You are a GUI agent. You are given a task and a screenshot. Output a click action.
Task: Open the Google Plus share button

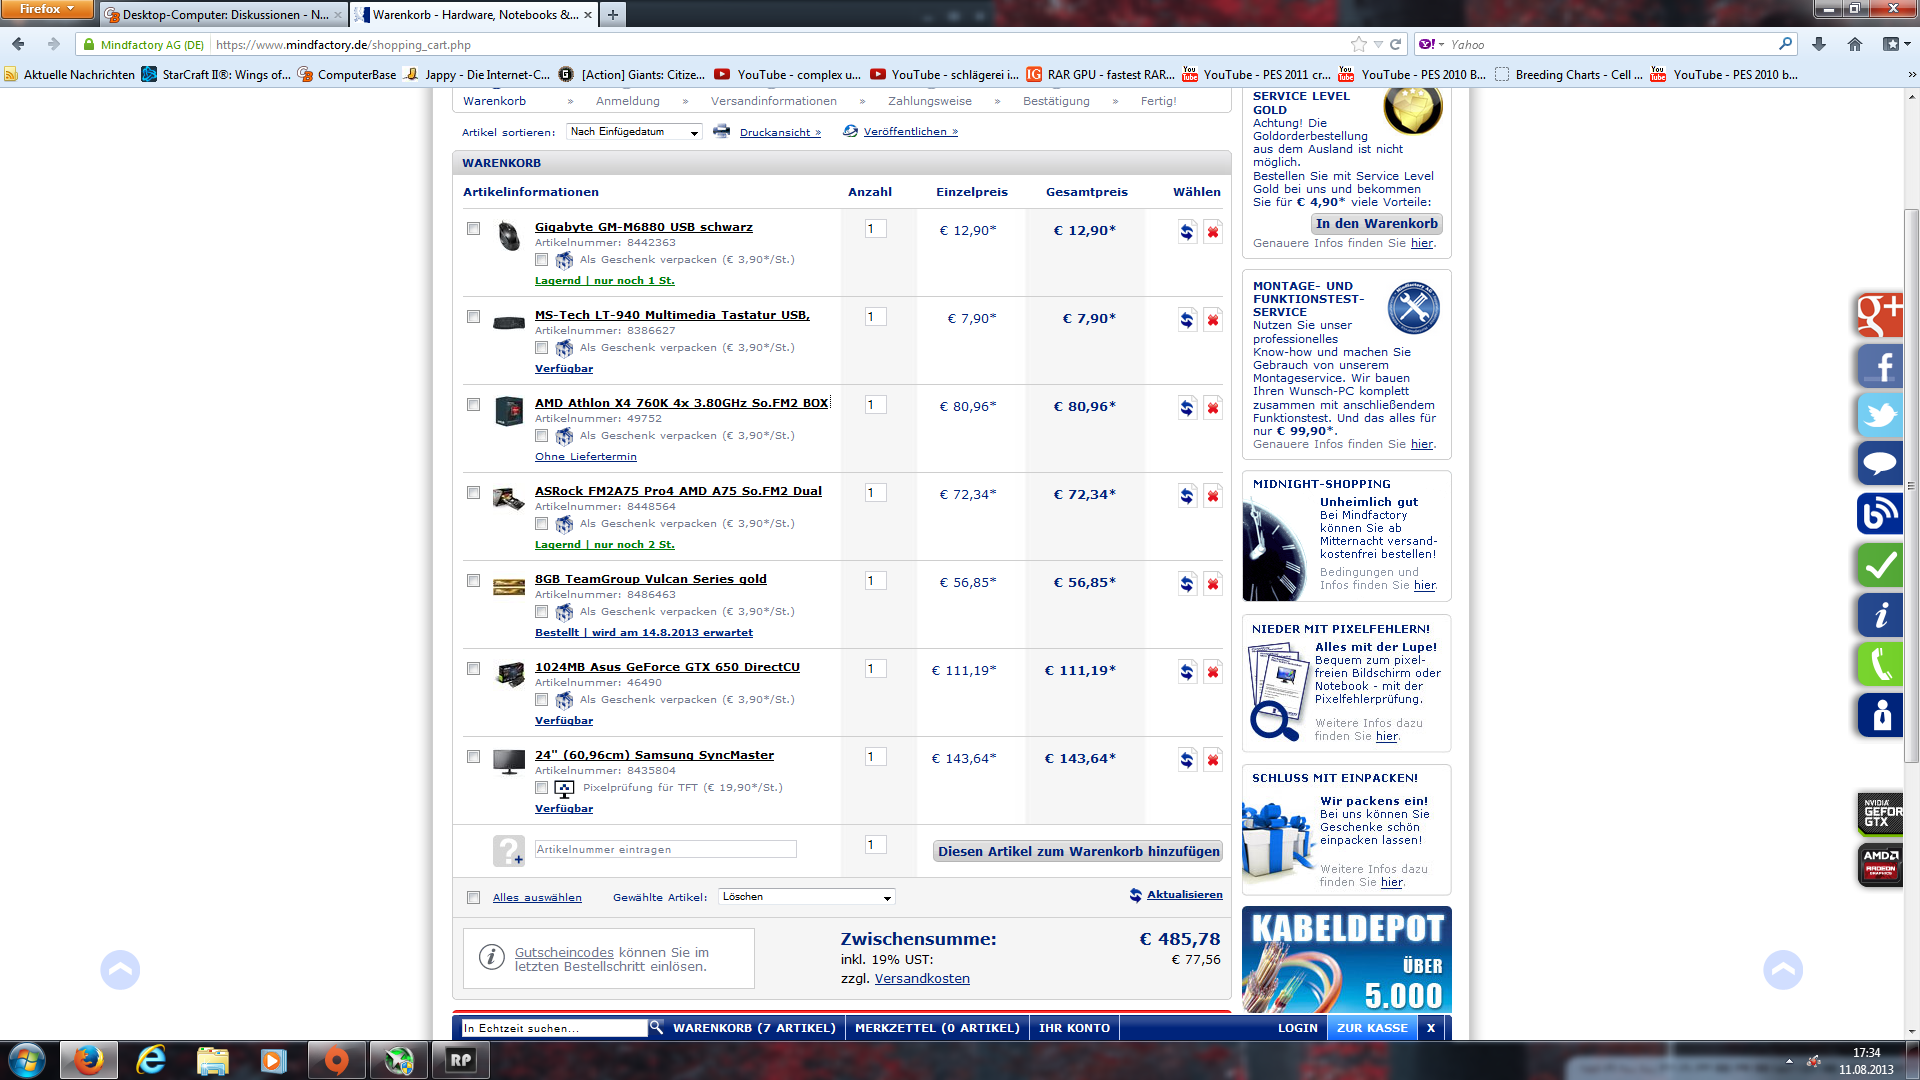coord(1880,316)
